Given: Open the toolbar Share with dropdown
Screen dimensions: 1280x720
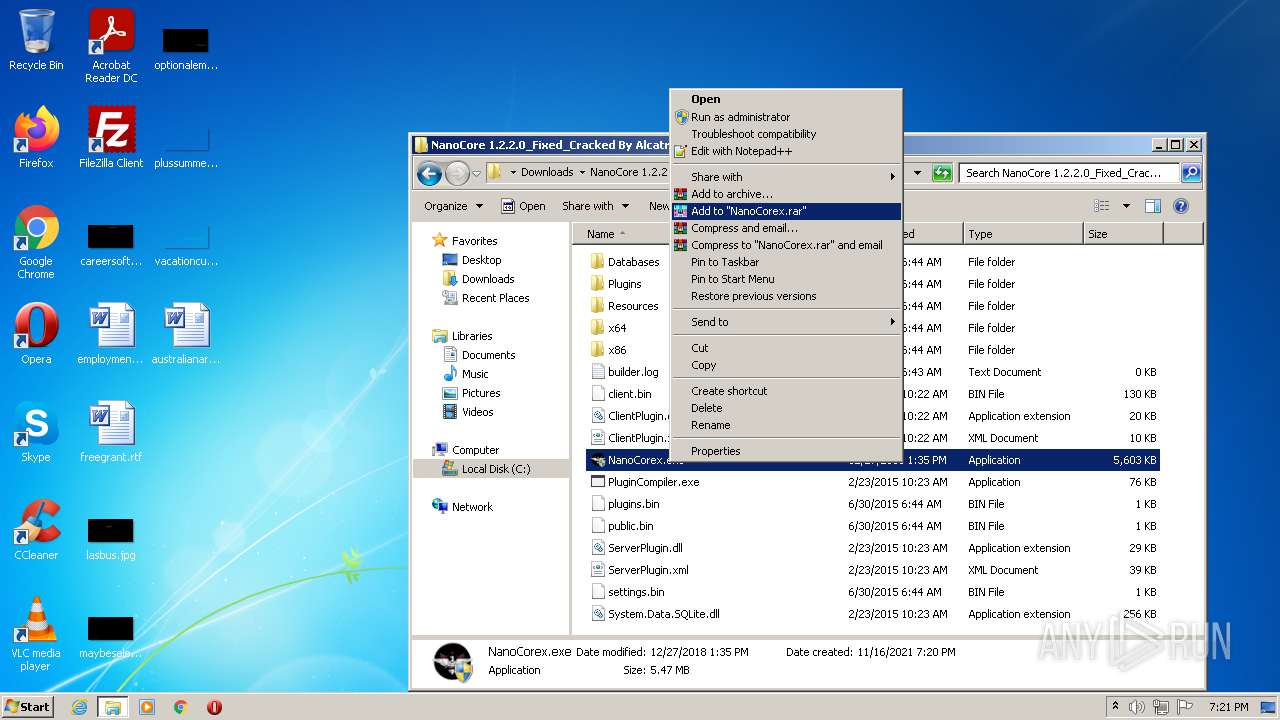Looking at the screenshot, I should 596,206.
